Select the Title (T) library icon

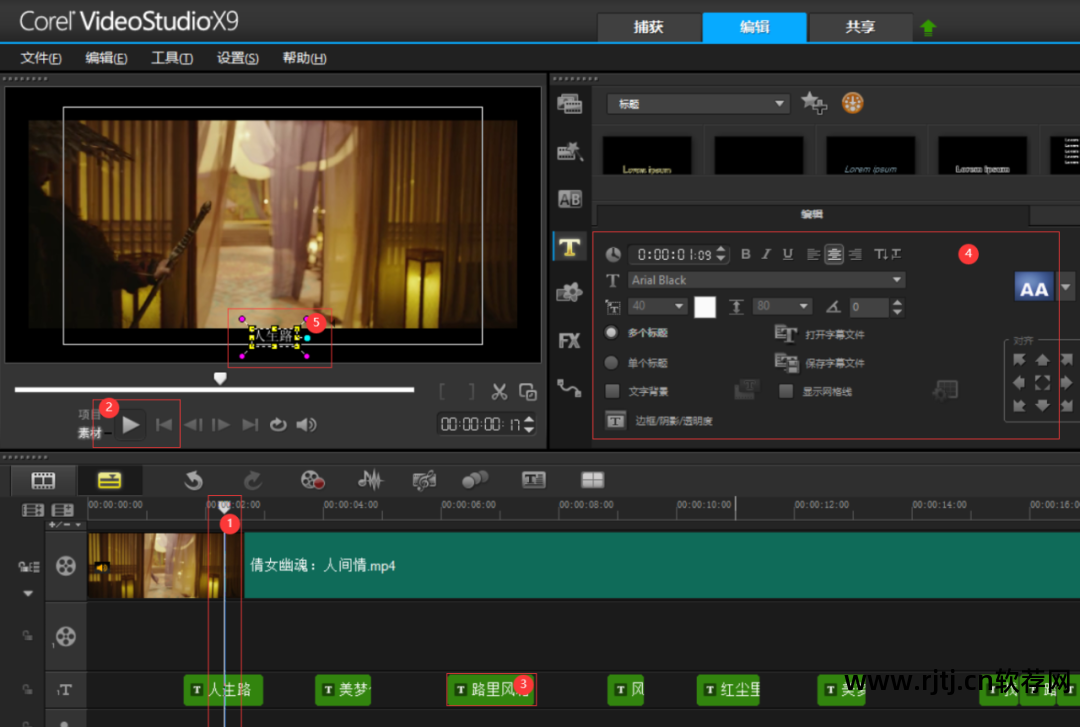click(x=570, y=246)
